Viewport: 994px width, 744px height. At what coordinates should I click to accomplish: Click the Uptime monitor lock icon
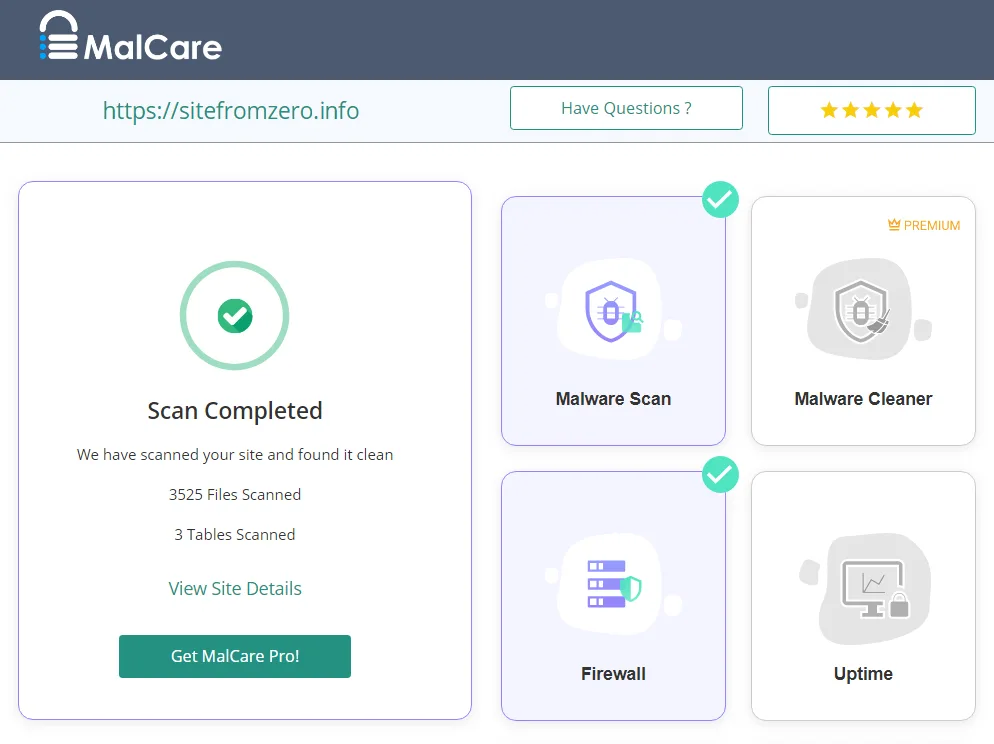point(874,588)
